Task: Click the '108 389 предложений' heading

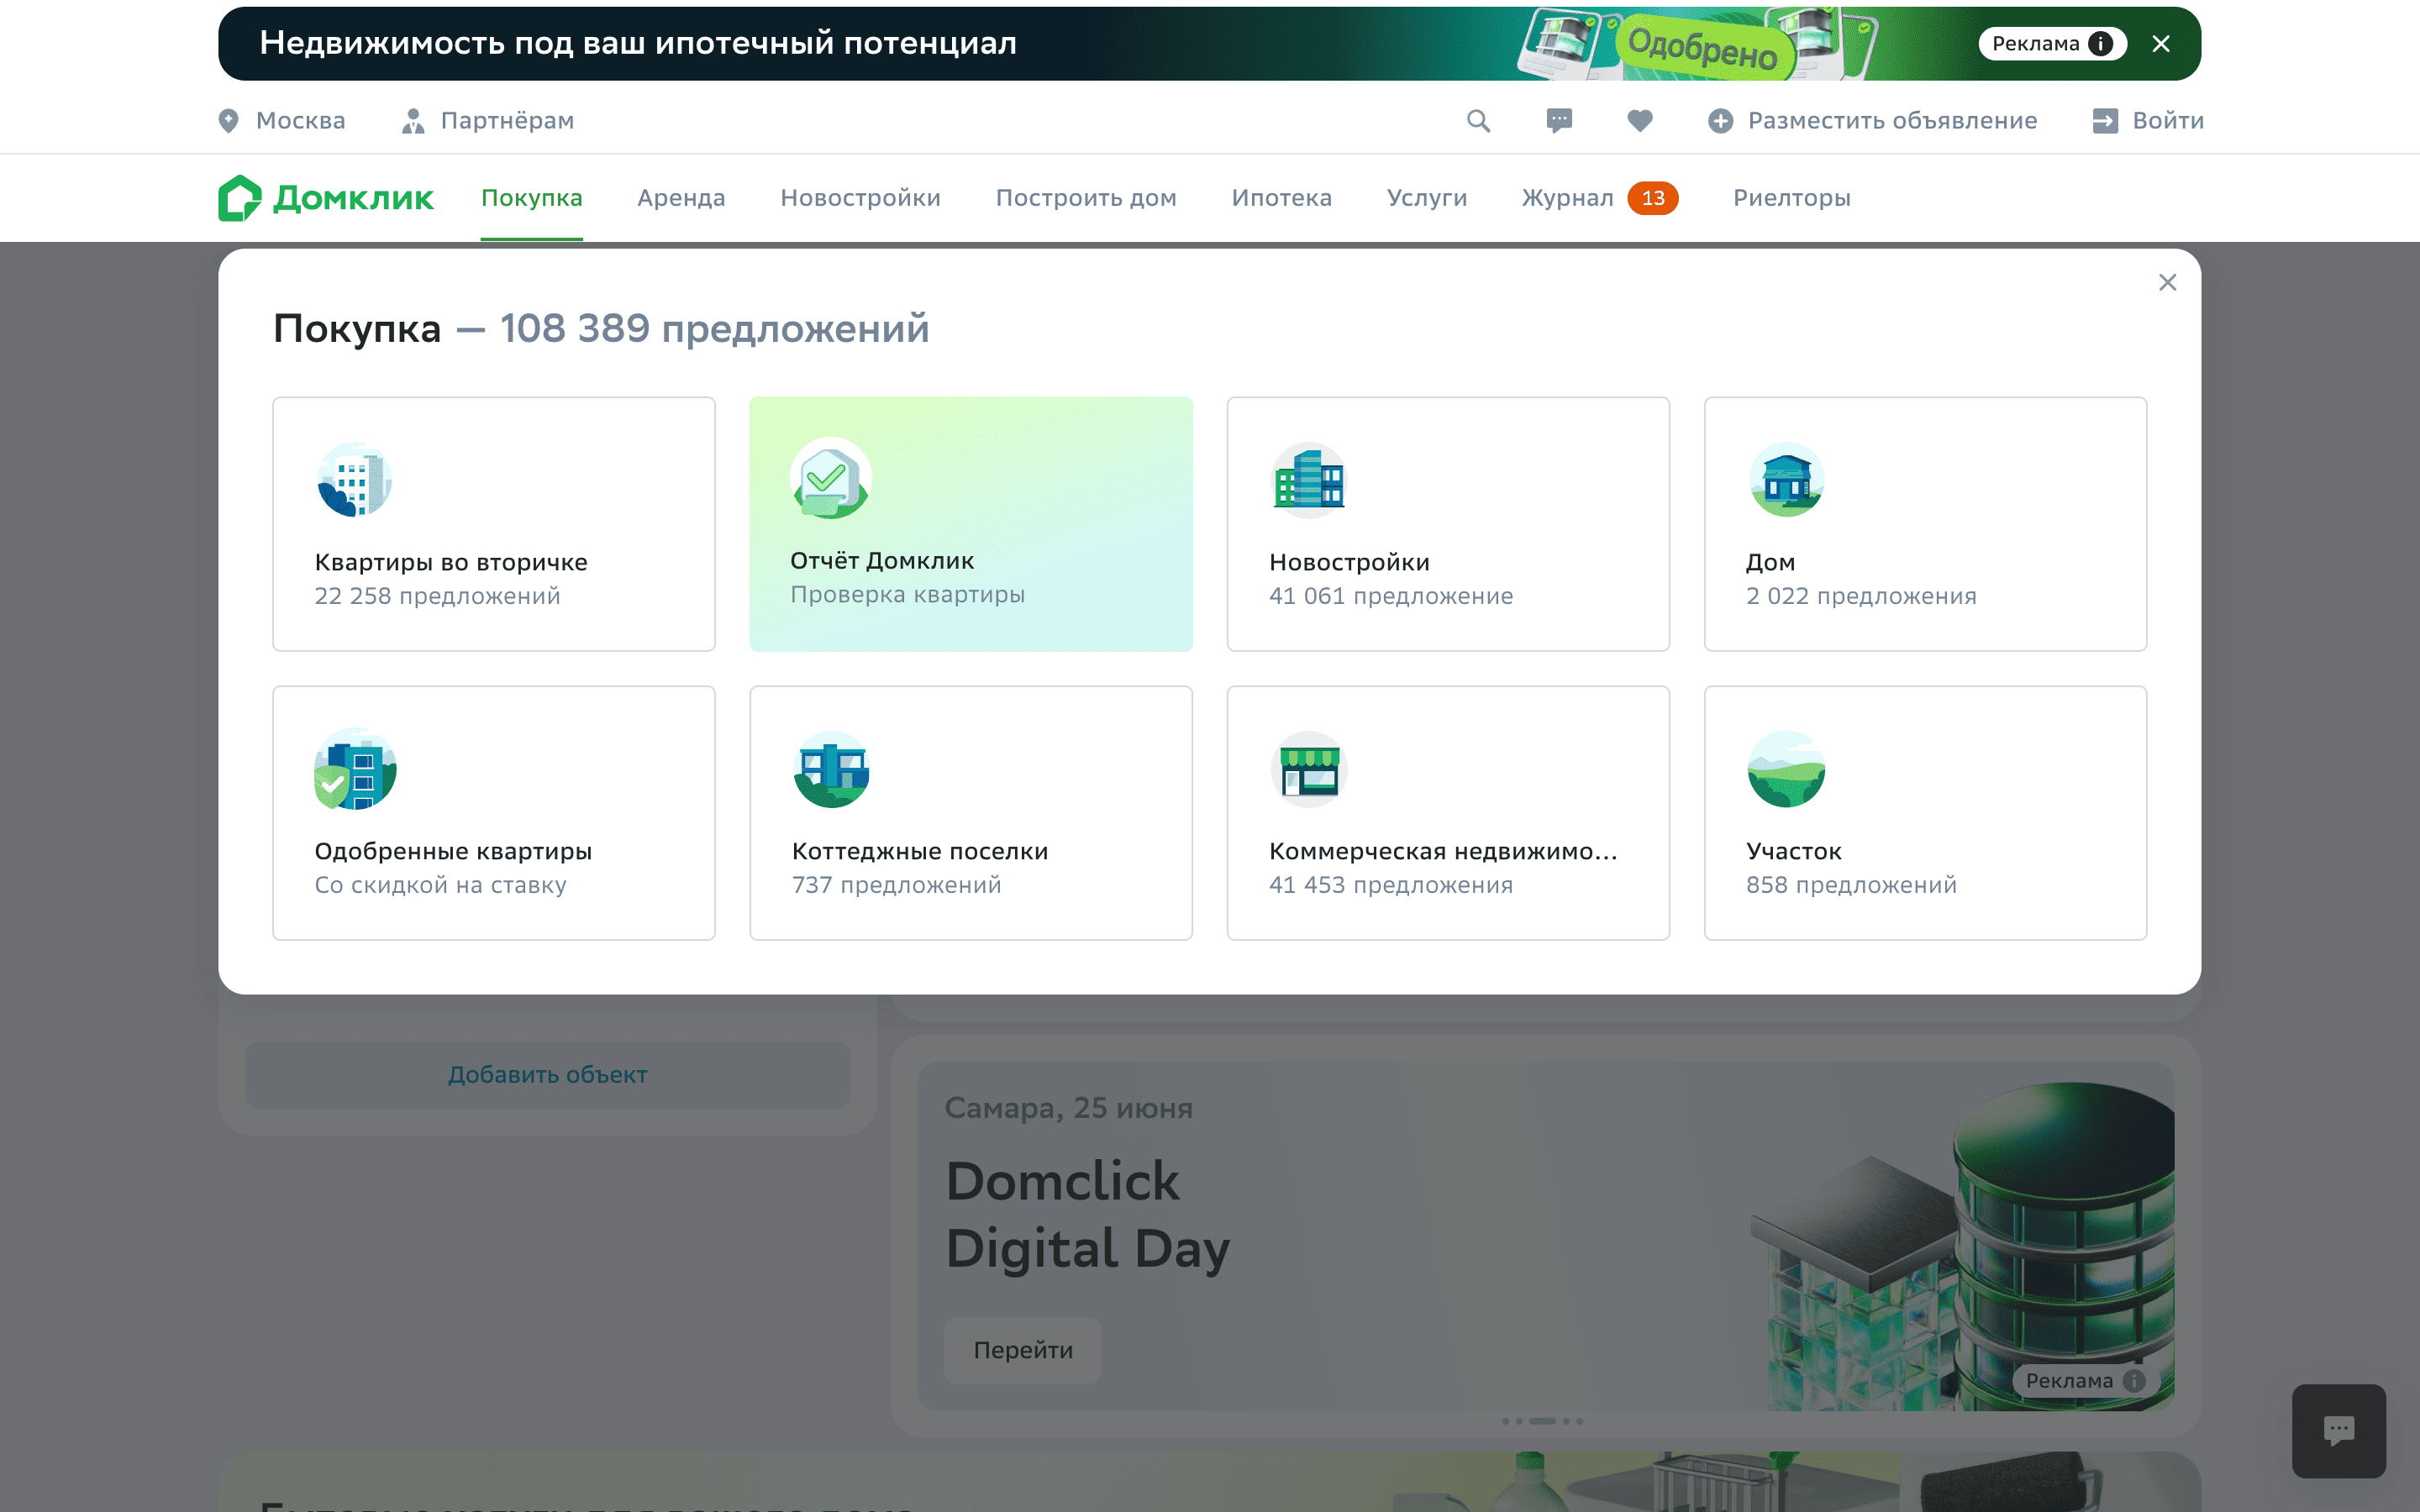Action: coord(714,328)
